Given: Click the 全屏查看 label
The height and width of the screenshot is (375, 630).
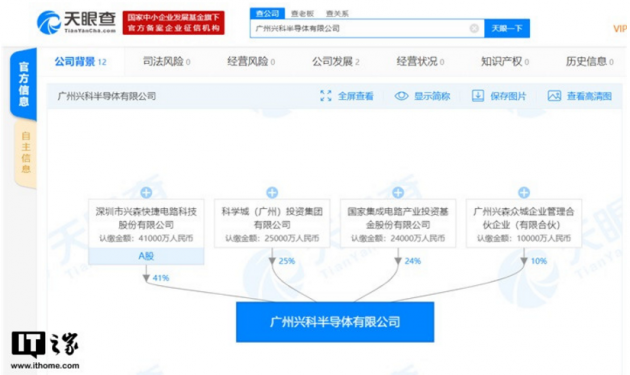Looking at the screenshot, I should (x=356, y=96).
